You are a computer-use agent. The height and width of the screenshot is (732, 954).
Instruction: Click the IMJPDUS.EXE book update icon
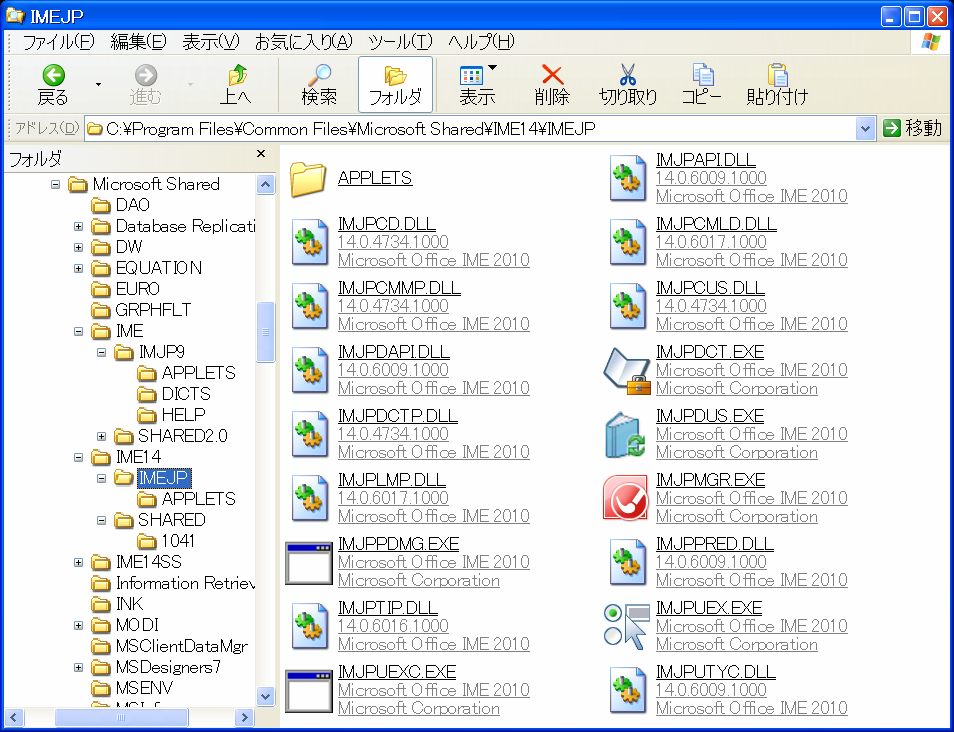[x=627, y=435]
